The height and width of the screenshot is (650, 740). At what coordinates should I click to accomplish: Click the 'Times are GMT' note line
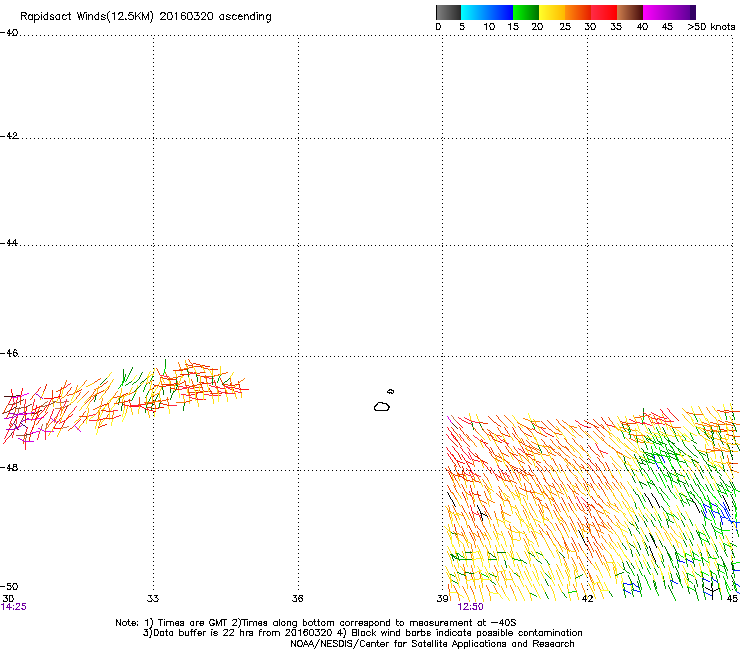click(315, 623)
